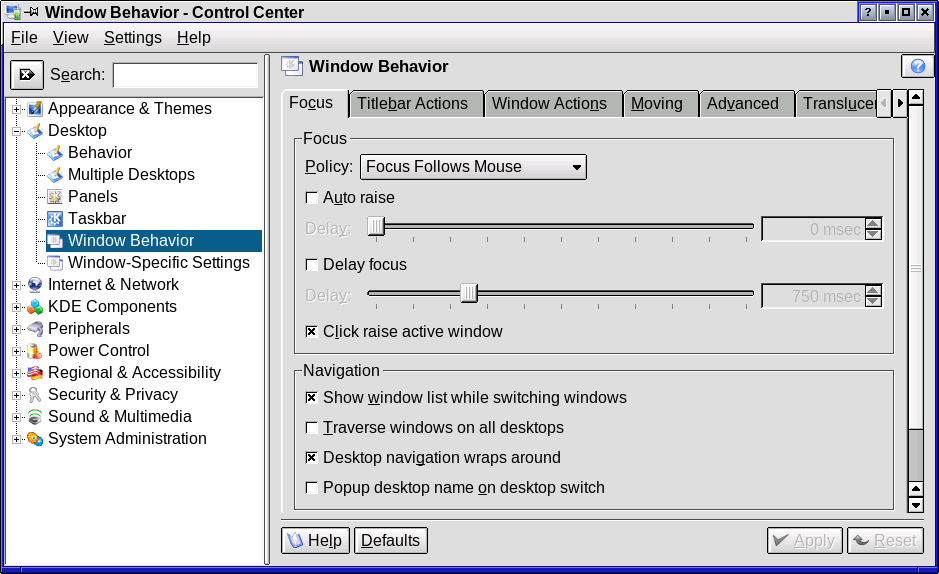Click the help icon at top right of panel
The image size is (939, 574).
click(917, 66)
